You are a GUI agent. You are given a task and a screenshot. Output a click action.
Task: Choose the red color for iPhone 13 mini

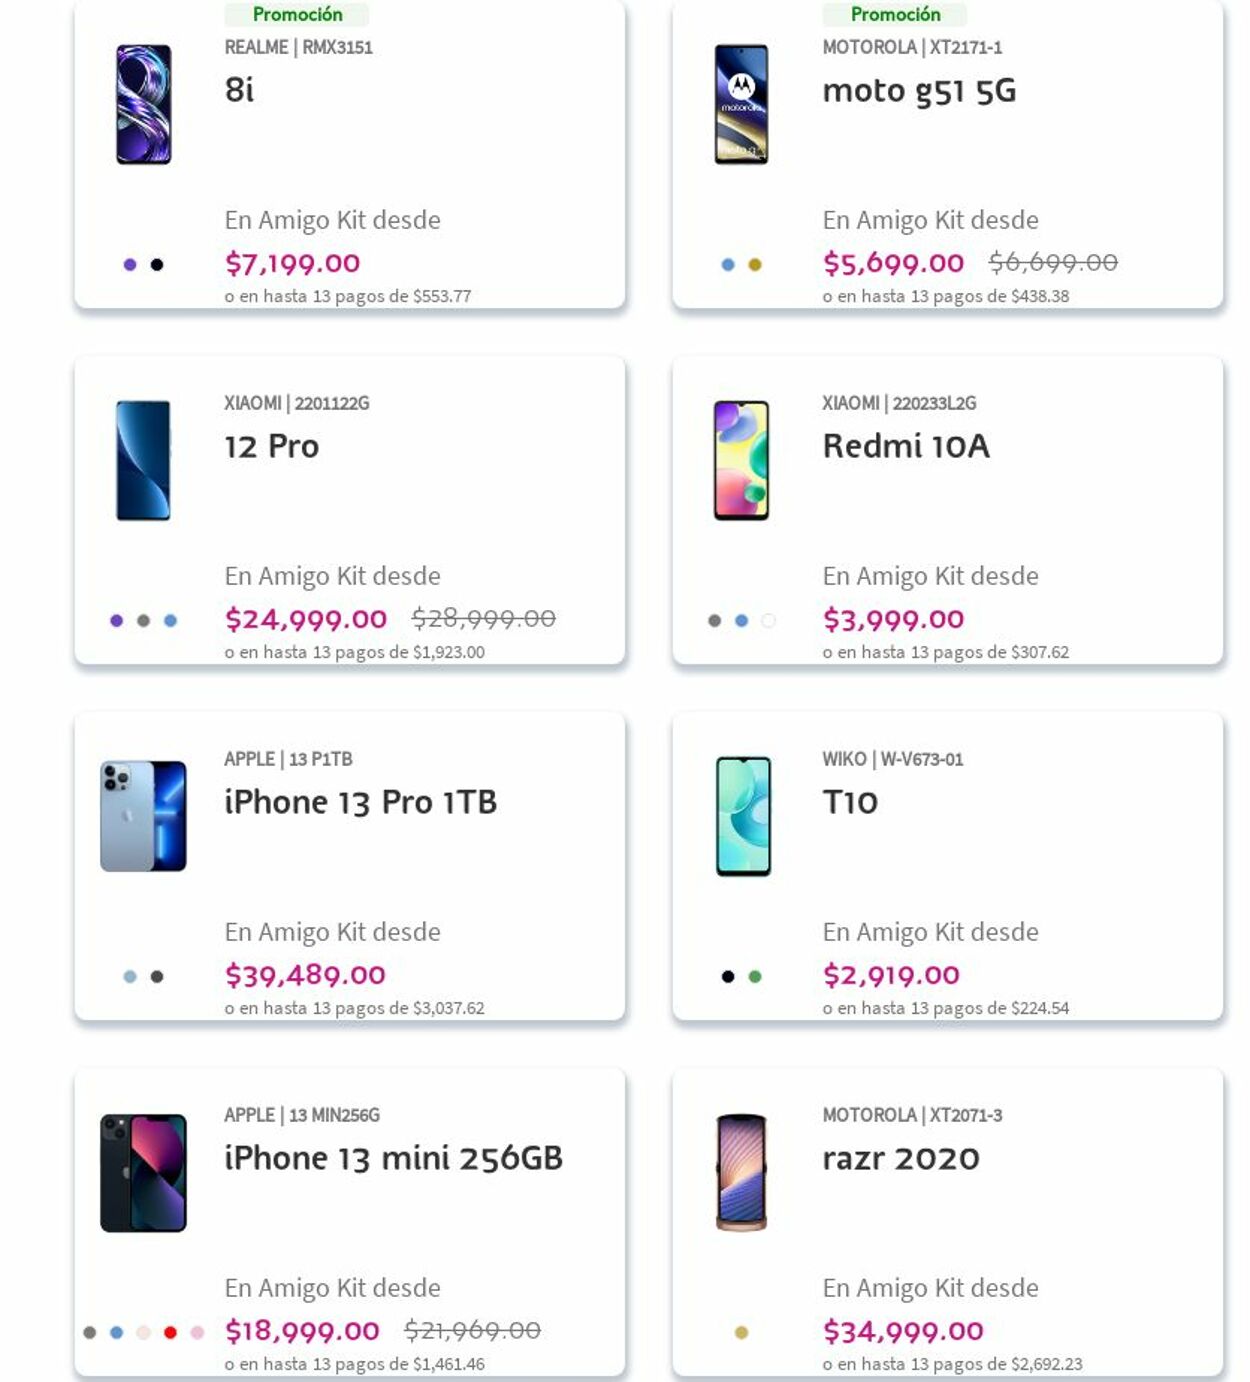coord(171,1332)
